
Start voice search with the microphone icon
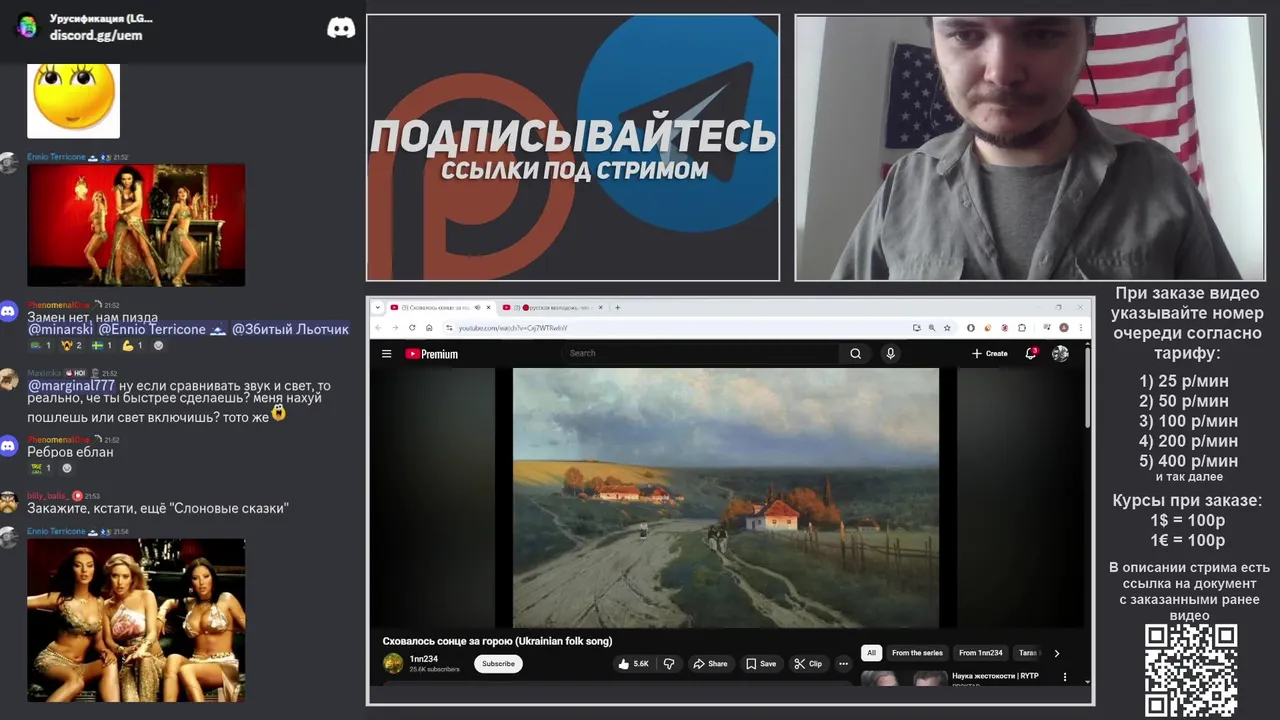pyautogui.click(x=890, y=353)
